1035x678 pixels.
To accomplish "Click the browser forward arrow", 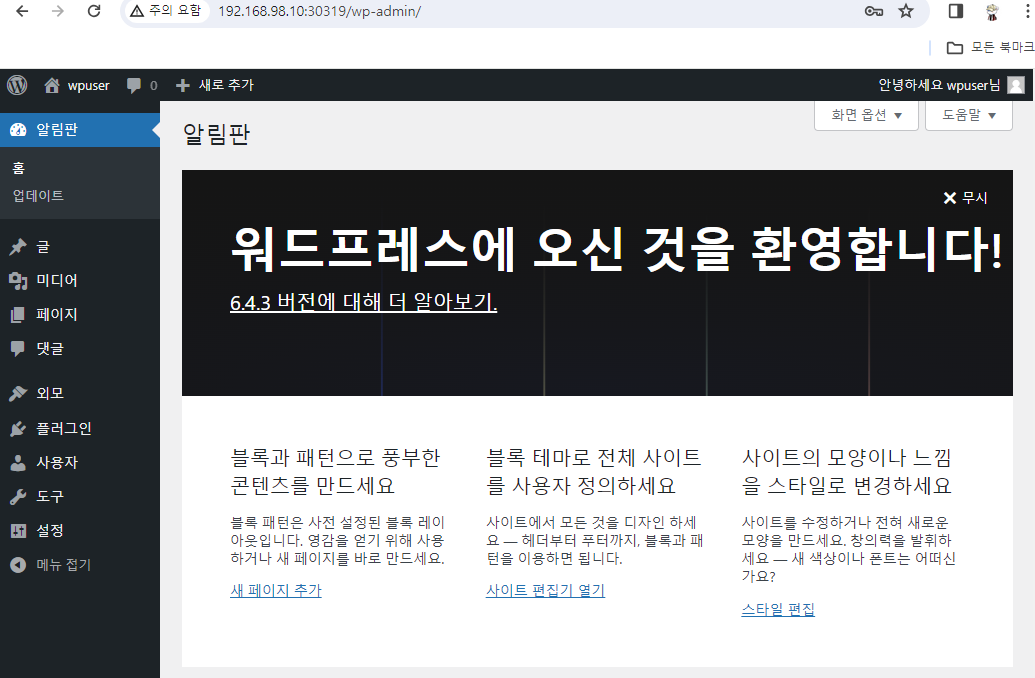I will pyautogui.click(x=58, y=11).
